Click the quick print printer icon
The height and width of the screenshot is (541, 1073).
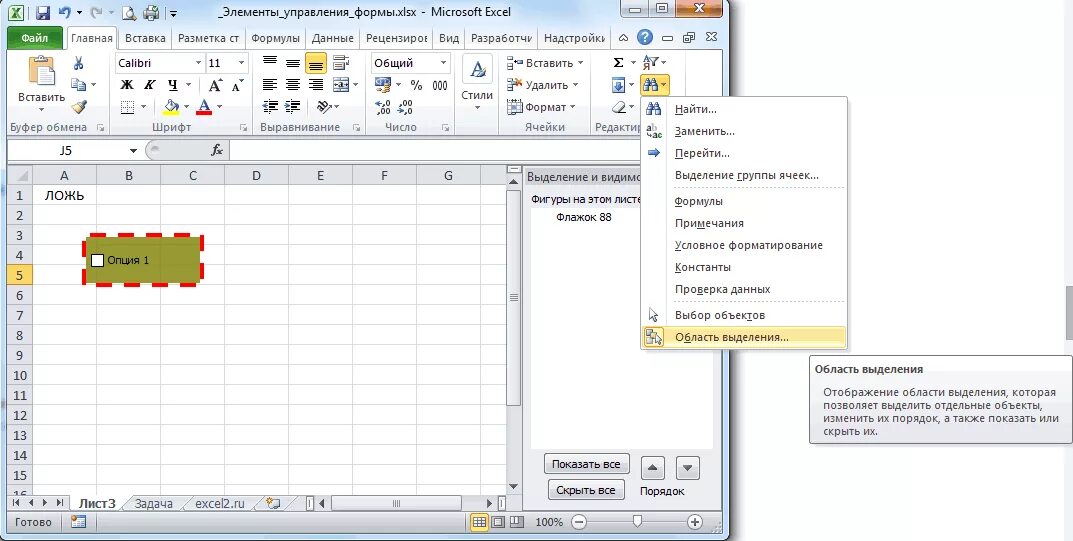click(151, 12)
